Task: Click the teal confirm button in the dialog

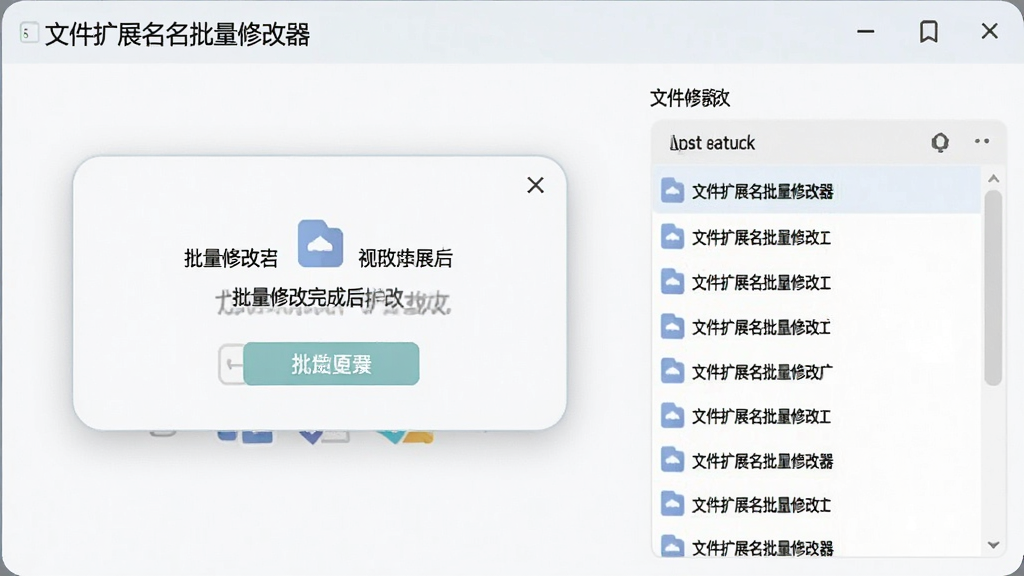Action: tap(331, 364)
